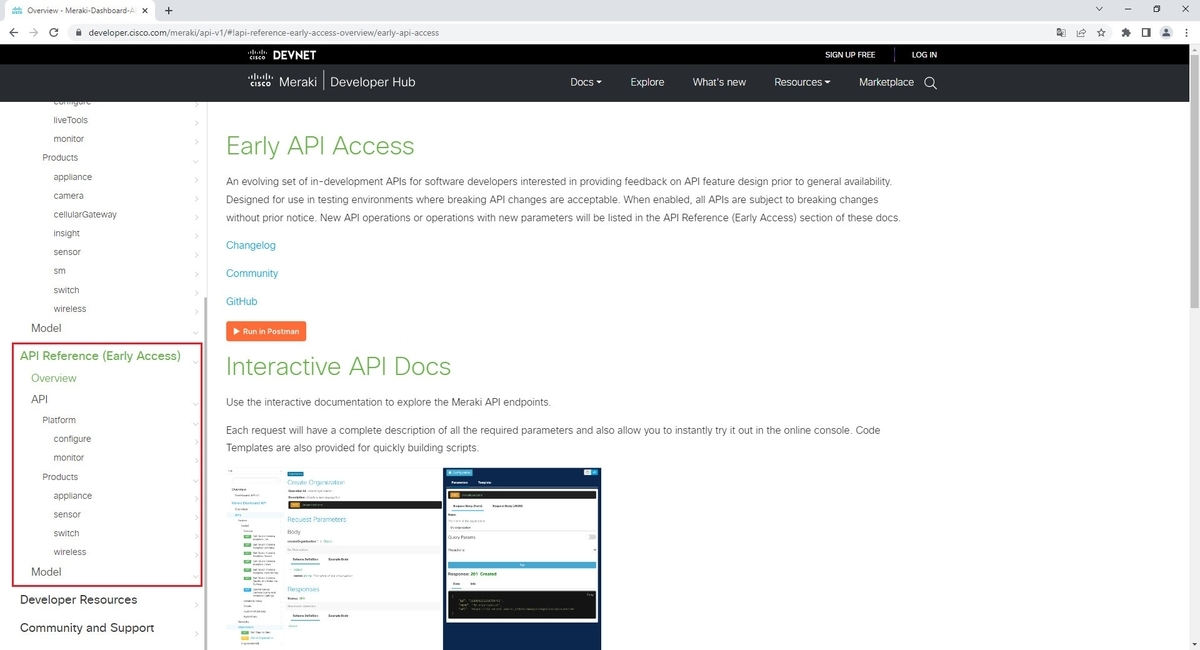Reload the current page
The image size is (1200, 650).
pyautogui.click(x=54, y=32)
